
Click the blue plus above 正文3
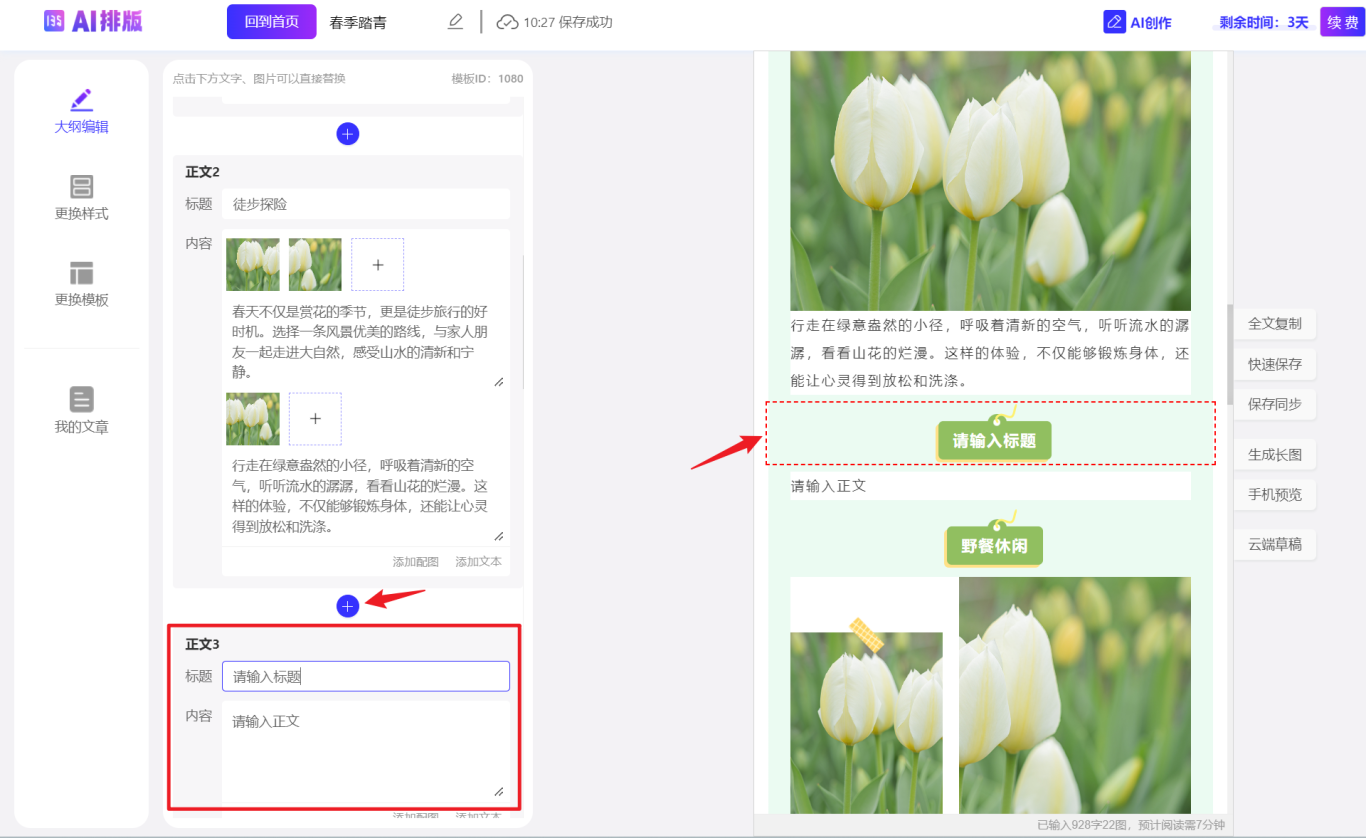point(348,606)
